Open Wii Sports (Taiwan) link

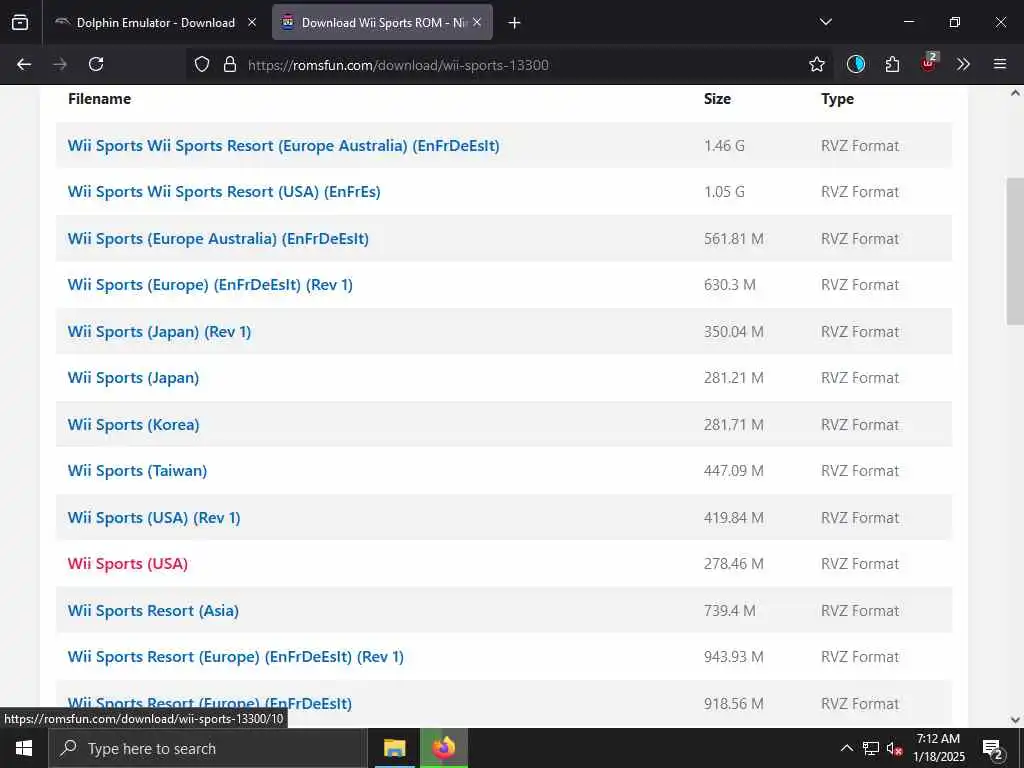[x=137, y=470]
